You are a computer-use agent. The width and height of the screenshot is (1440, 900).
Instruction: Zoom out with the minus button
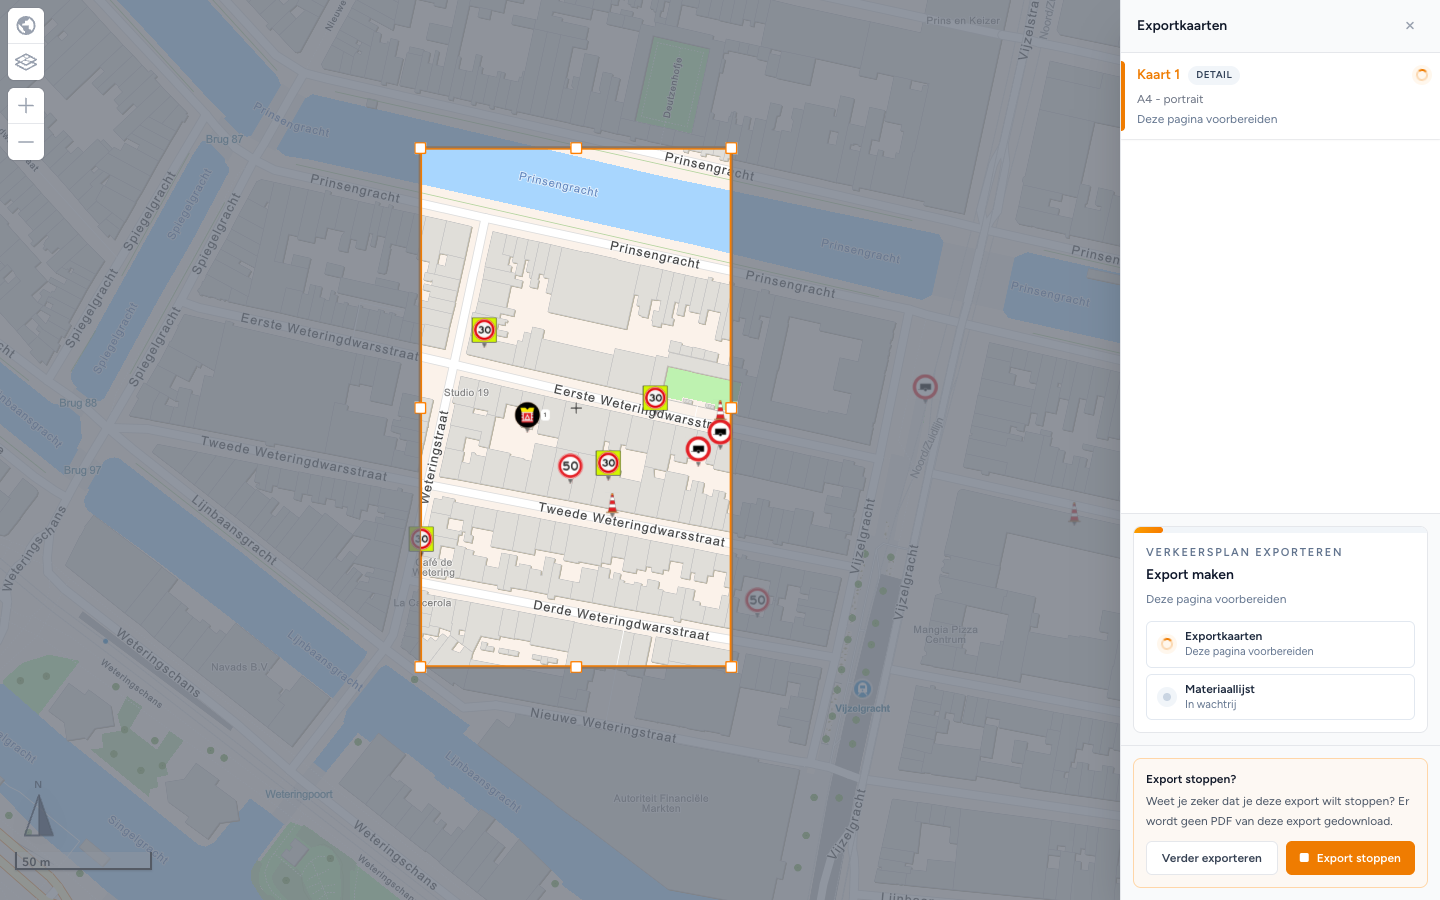coord(26,142)
